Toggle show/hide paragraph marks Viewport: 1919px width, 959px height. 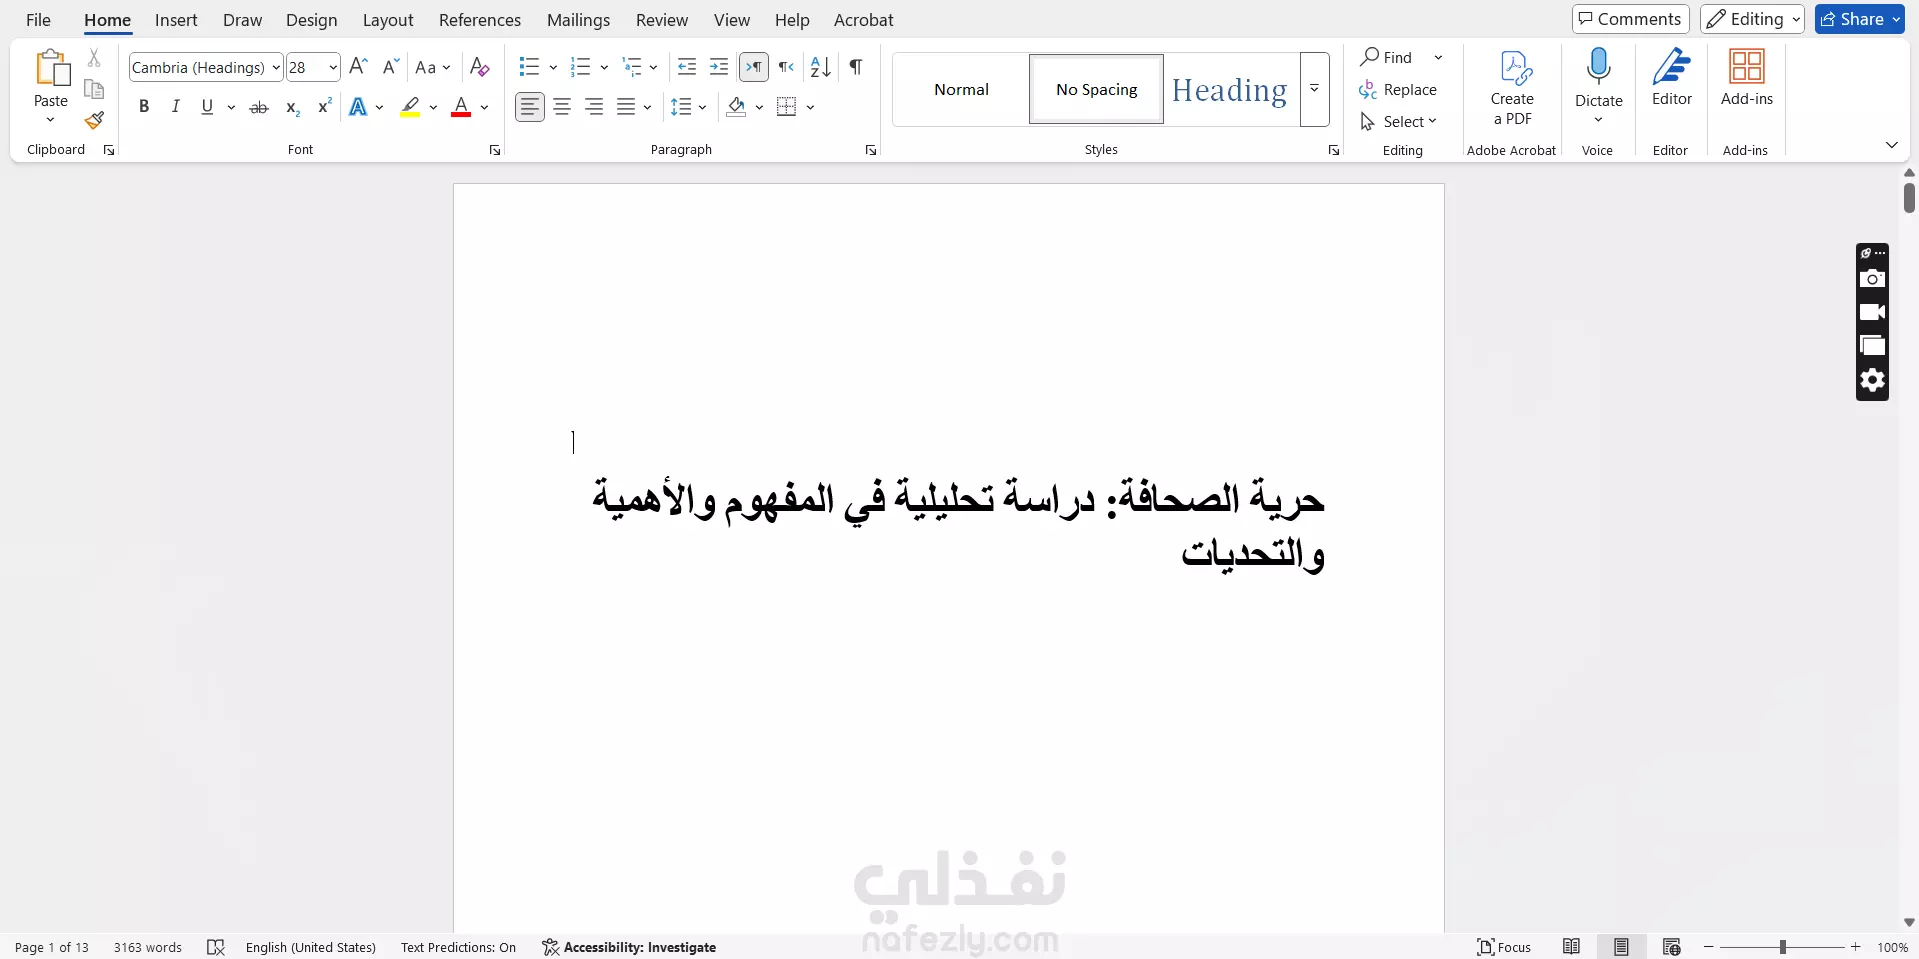coord(855,67)
